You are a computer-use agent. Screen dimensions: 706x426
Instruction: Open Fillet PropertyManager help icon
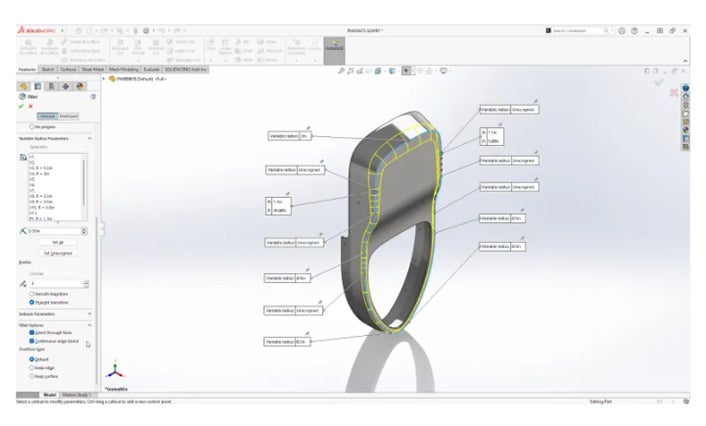point(93,97)
